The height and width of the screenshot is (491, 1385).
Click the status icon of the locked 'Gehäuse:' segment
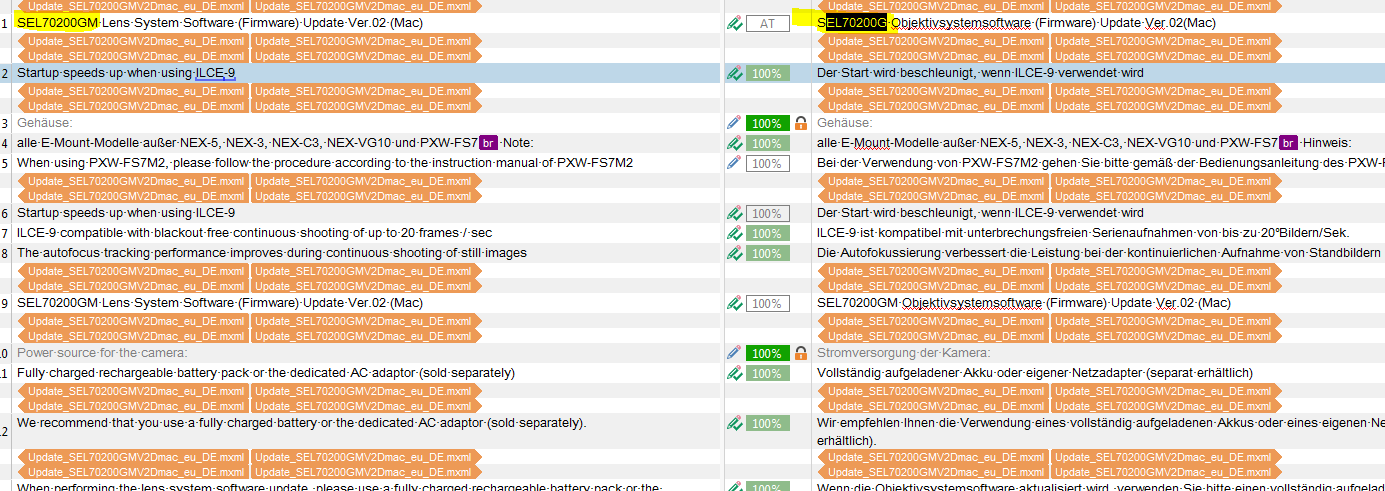point(734,123)
